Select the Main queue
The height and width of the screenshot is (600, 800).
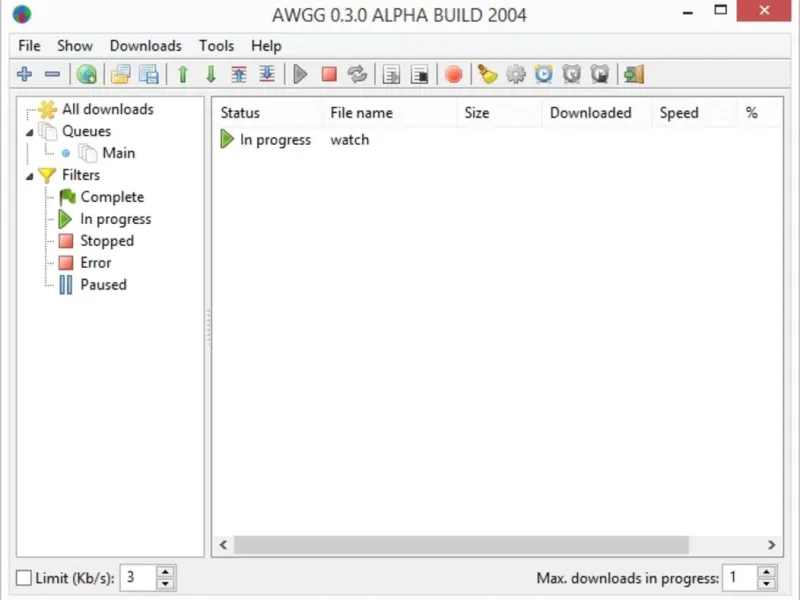pos(118,153)
